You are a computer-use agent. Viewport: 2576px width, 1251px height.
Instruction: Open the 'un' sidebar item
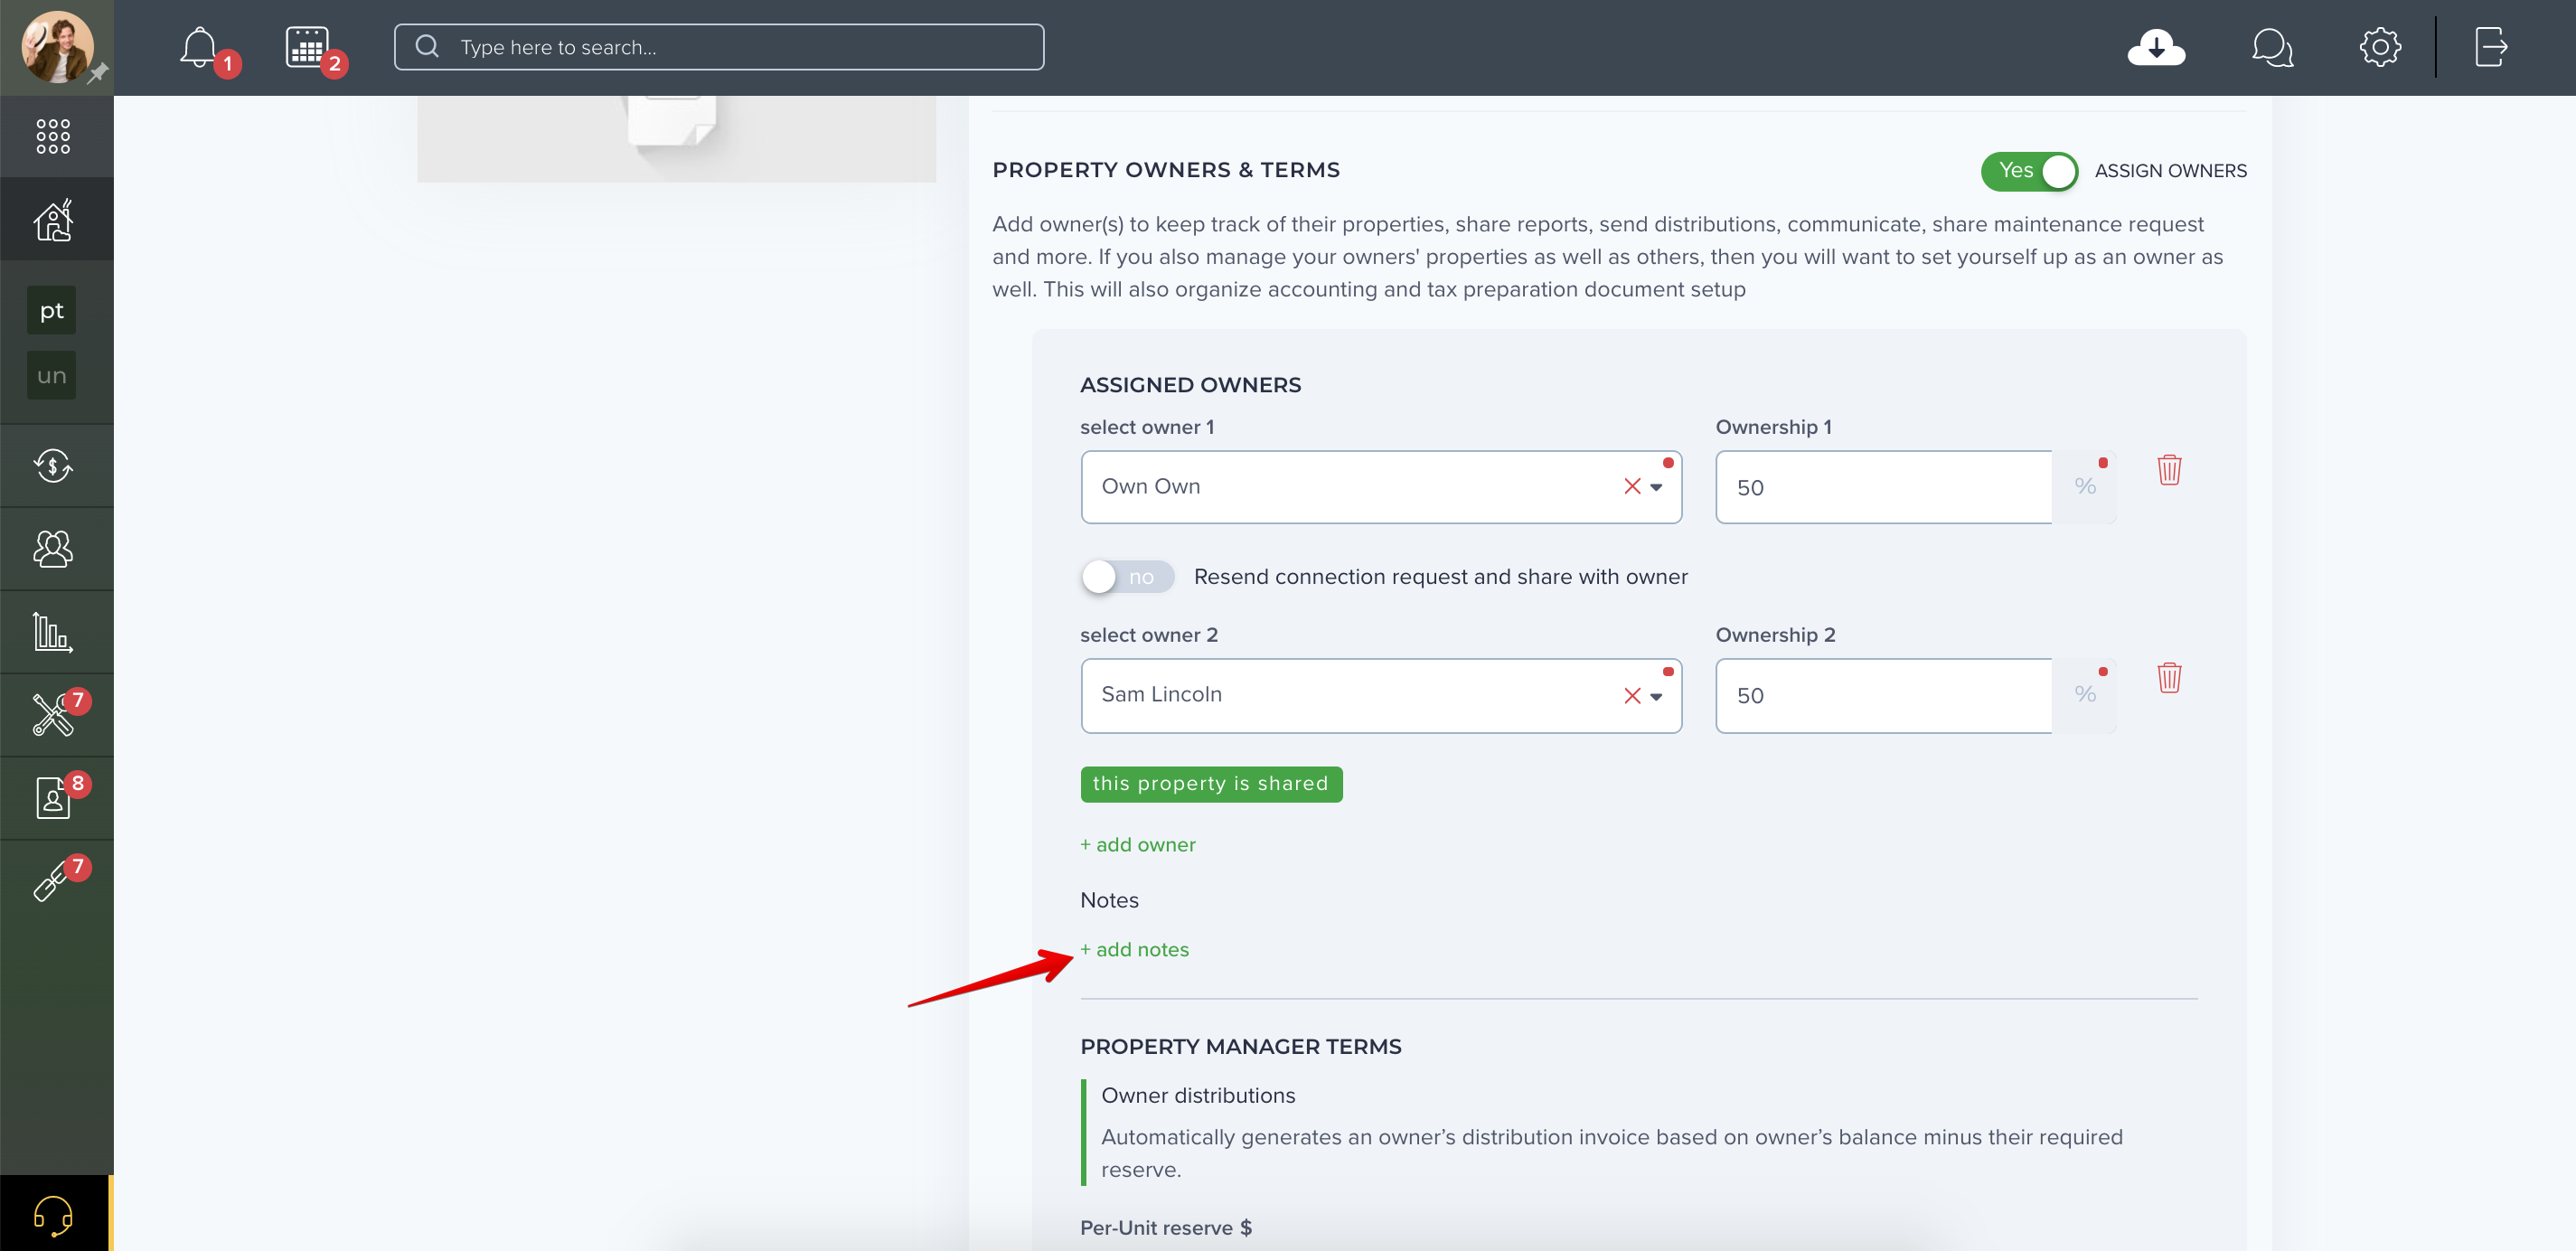(51, 376)
